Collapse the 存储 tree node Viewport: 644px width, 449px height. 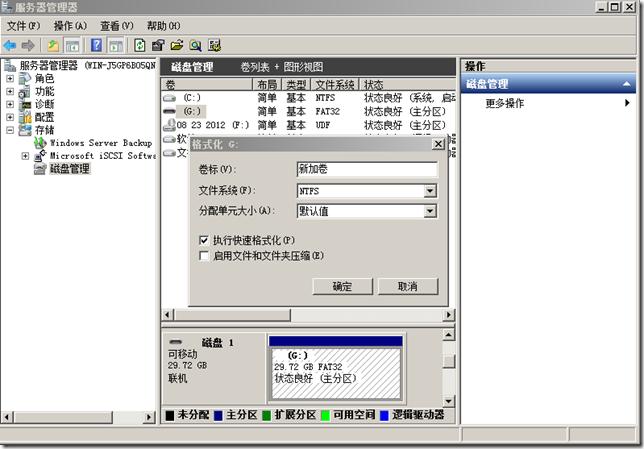tap(11, 130)
